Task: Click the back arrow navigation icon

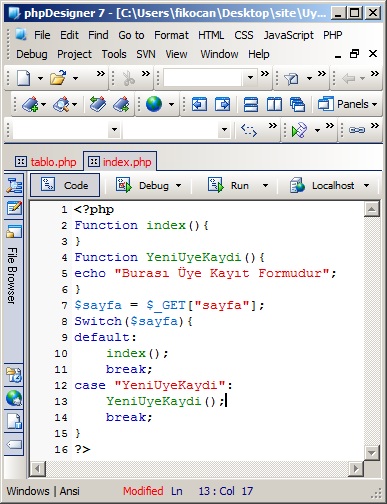Action: tap(349, 79)
